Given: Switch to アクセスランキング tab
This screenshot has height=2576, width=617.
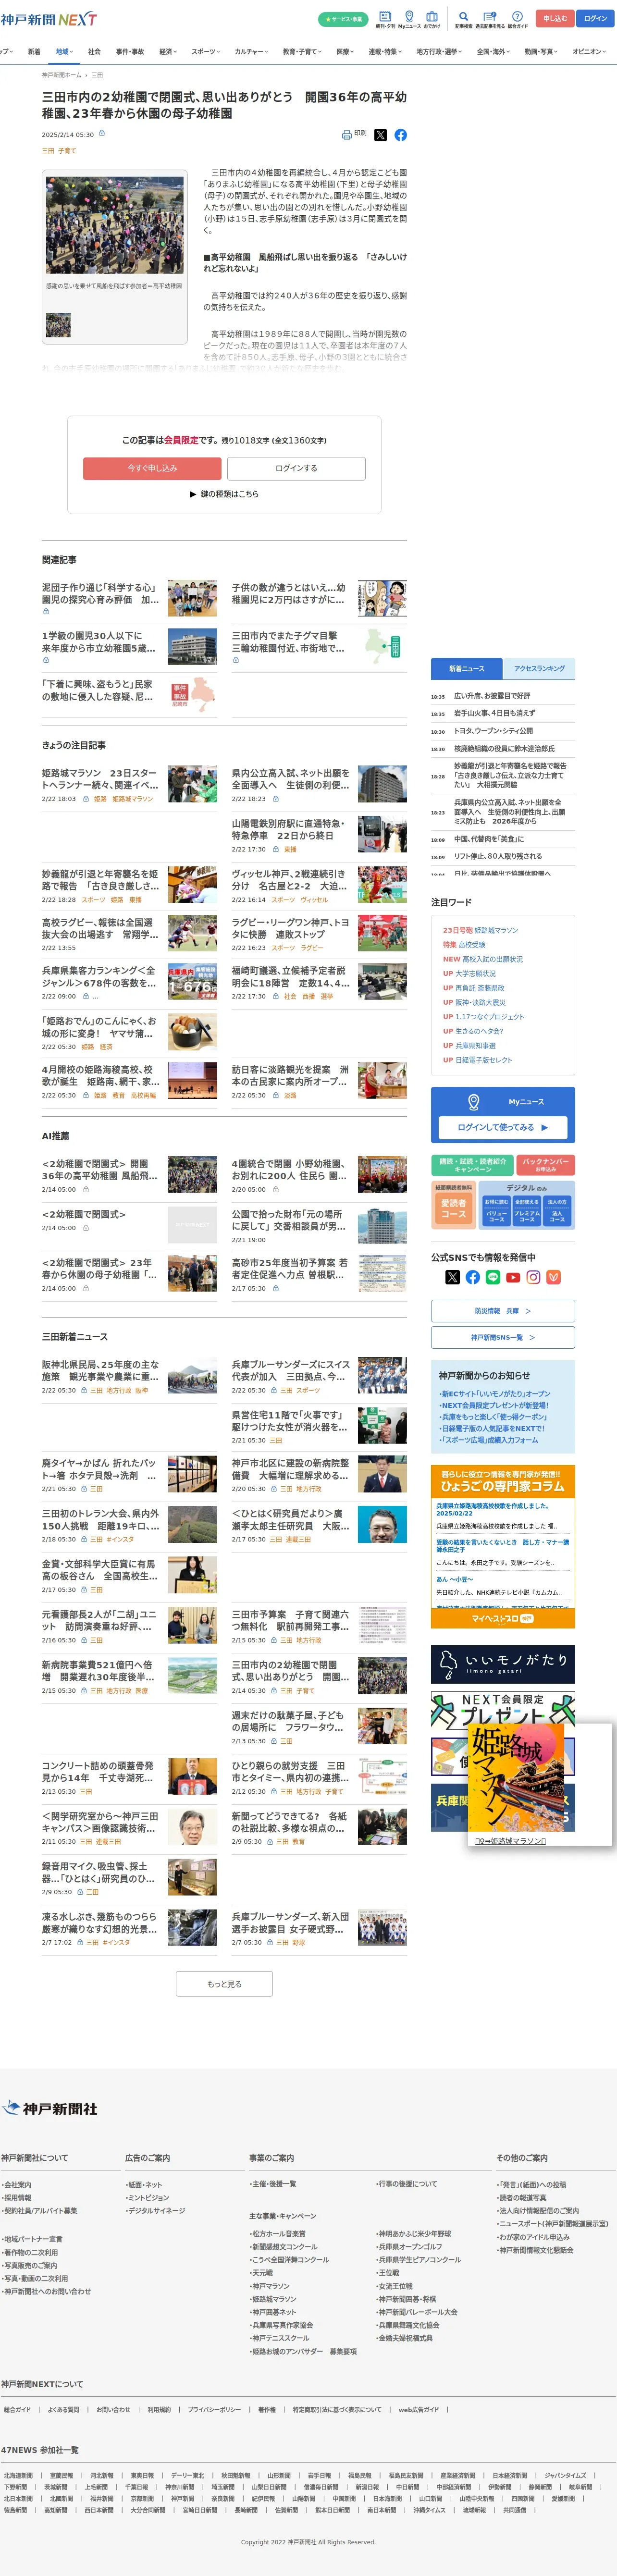Looking at the screenshot, I should tap(539, 668).
